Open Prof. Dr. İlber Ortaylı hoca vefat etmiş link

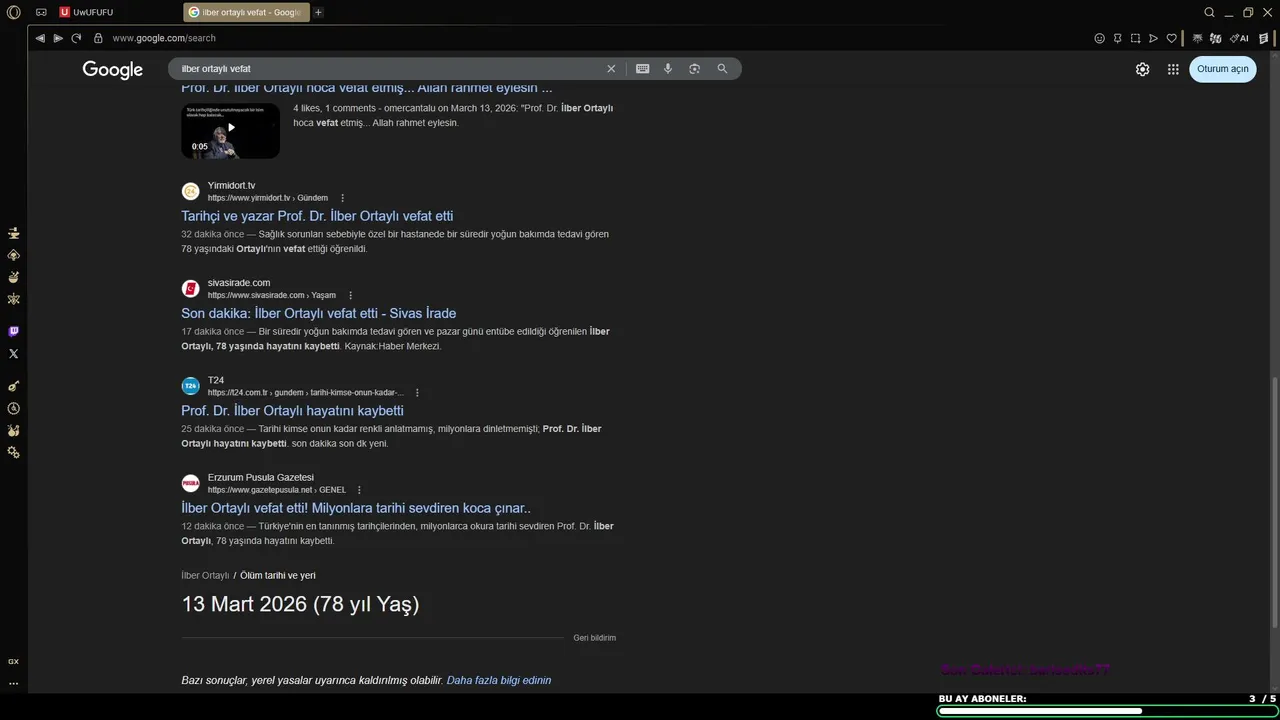(366, 88)
